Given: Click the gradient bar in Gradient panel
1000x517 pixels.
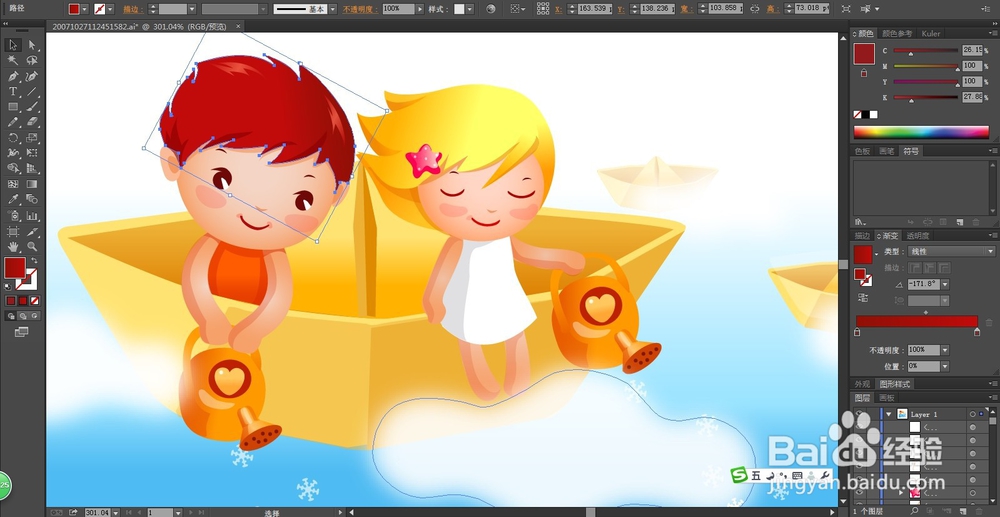Looking at the screenshot, I should point(916,321).
